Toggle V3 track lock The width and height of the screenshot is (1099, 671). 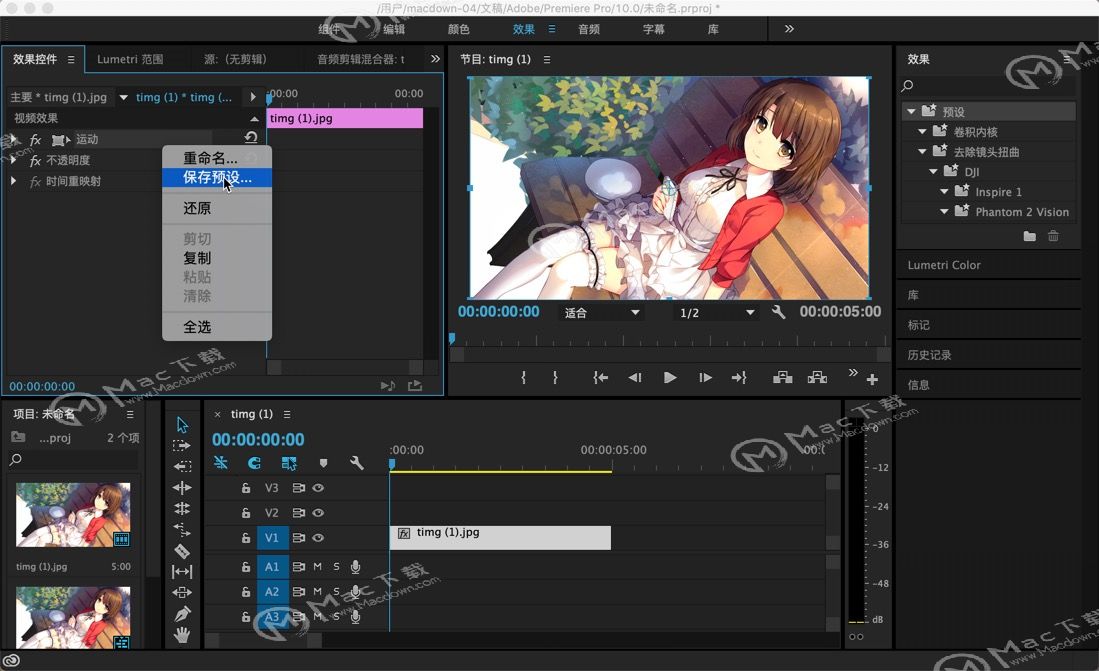tap(246, 488)
